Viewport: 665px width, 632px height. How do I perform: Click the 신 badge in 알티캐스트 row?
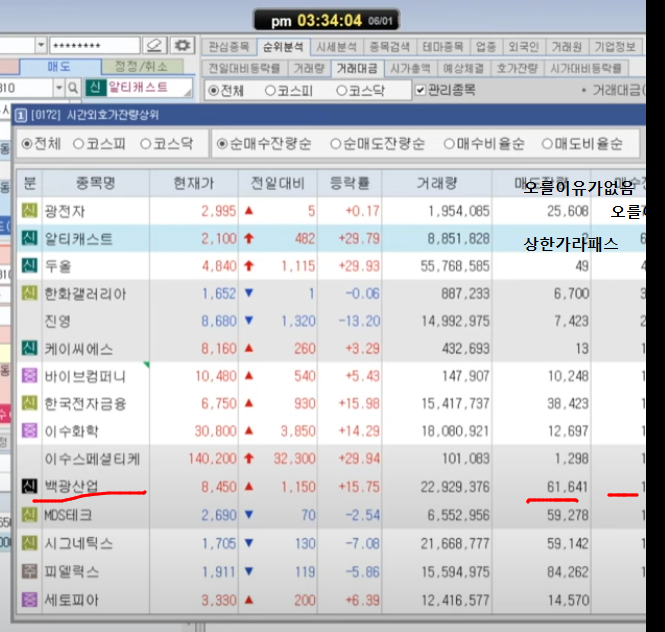[x=29, y=238]
